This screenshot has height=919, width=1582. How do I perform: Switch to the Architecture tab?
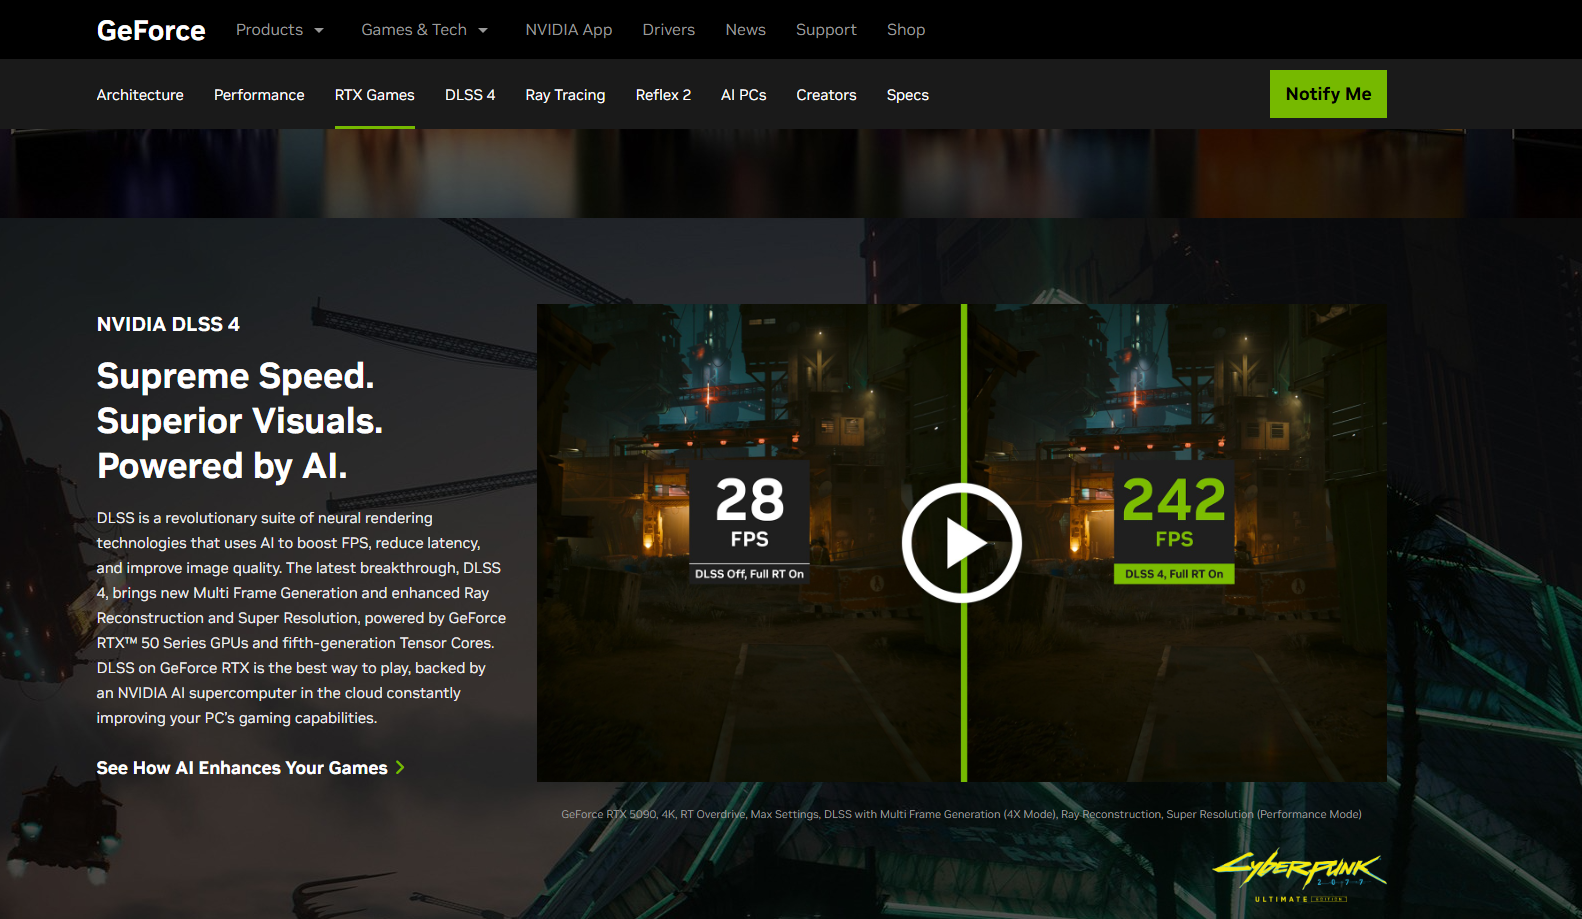[x=140, y=95]
